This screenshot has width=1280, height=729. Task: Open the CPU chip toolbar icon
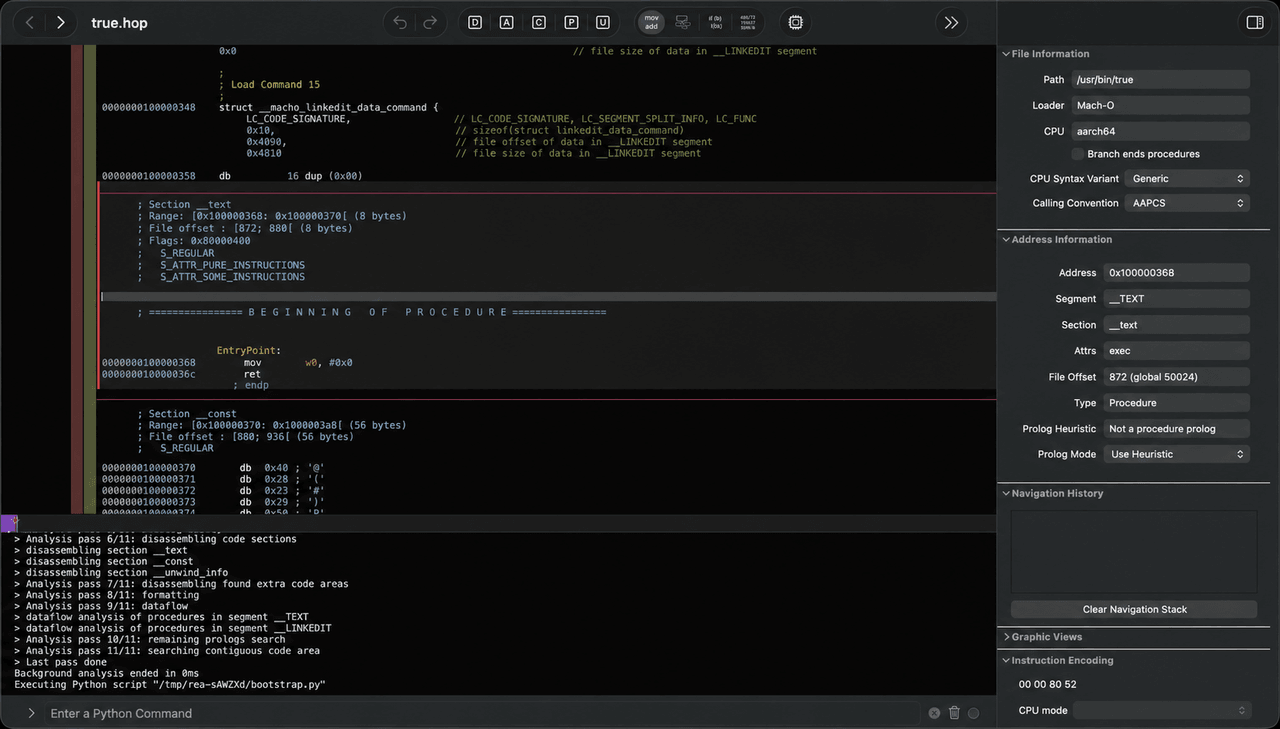tap(795, 22)
